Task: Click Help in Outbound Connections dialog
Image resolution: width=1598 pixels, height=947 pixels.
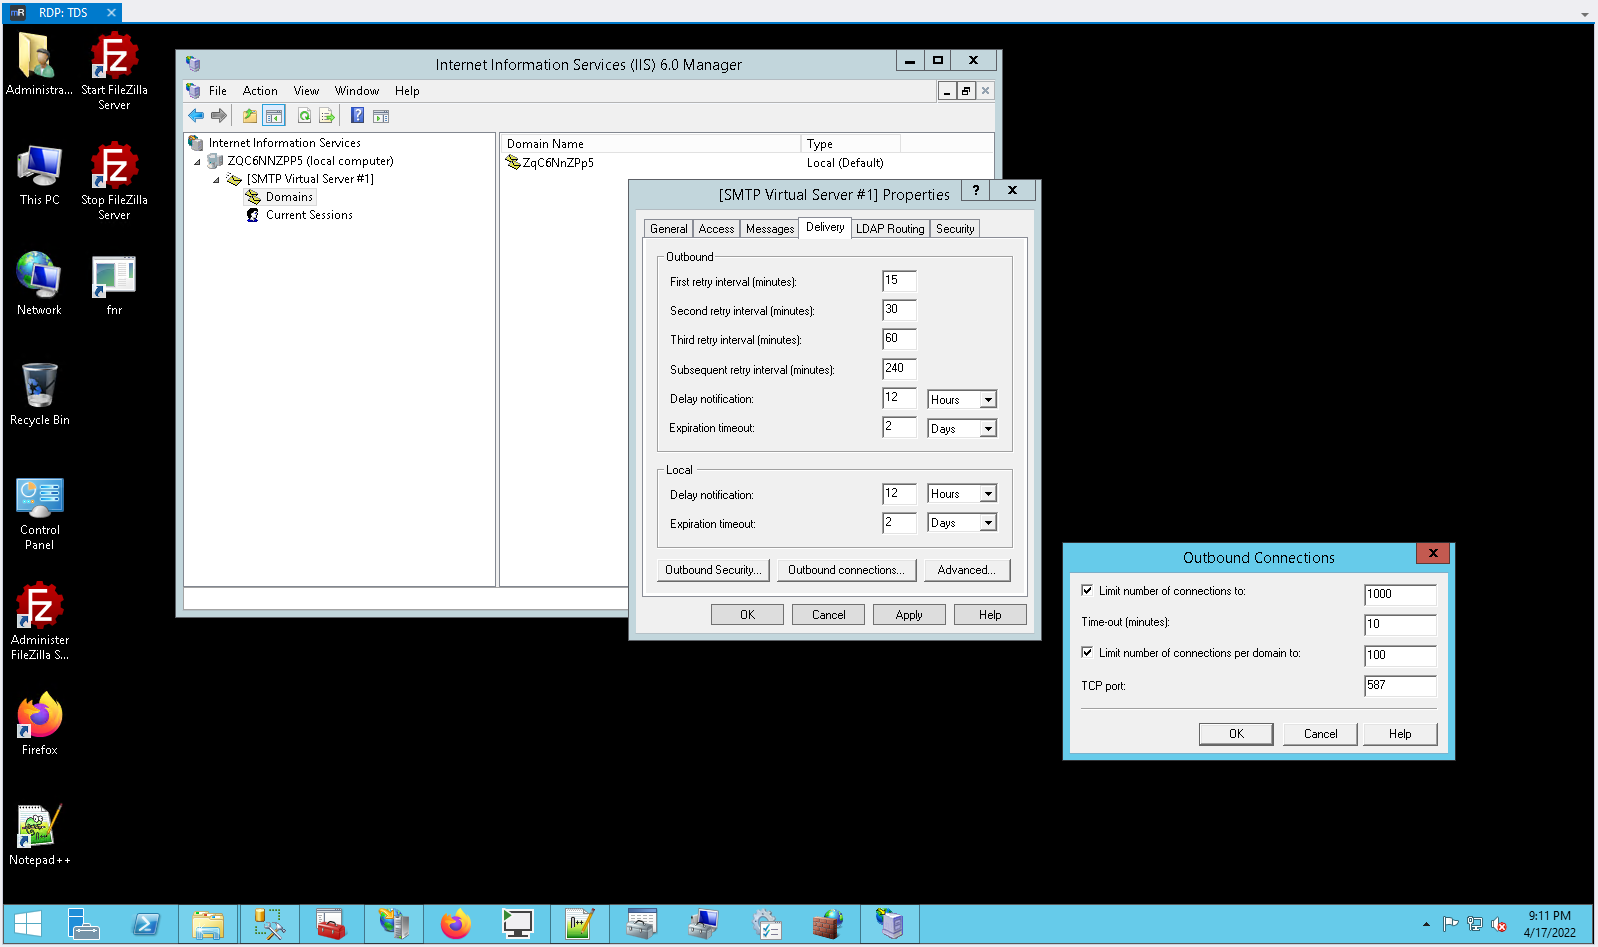Action: pos(1400,734)
